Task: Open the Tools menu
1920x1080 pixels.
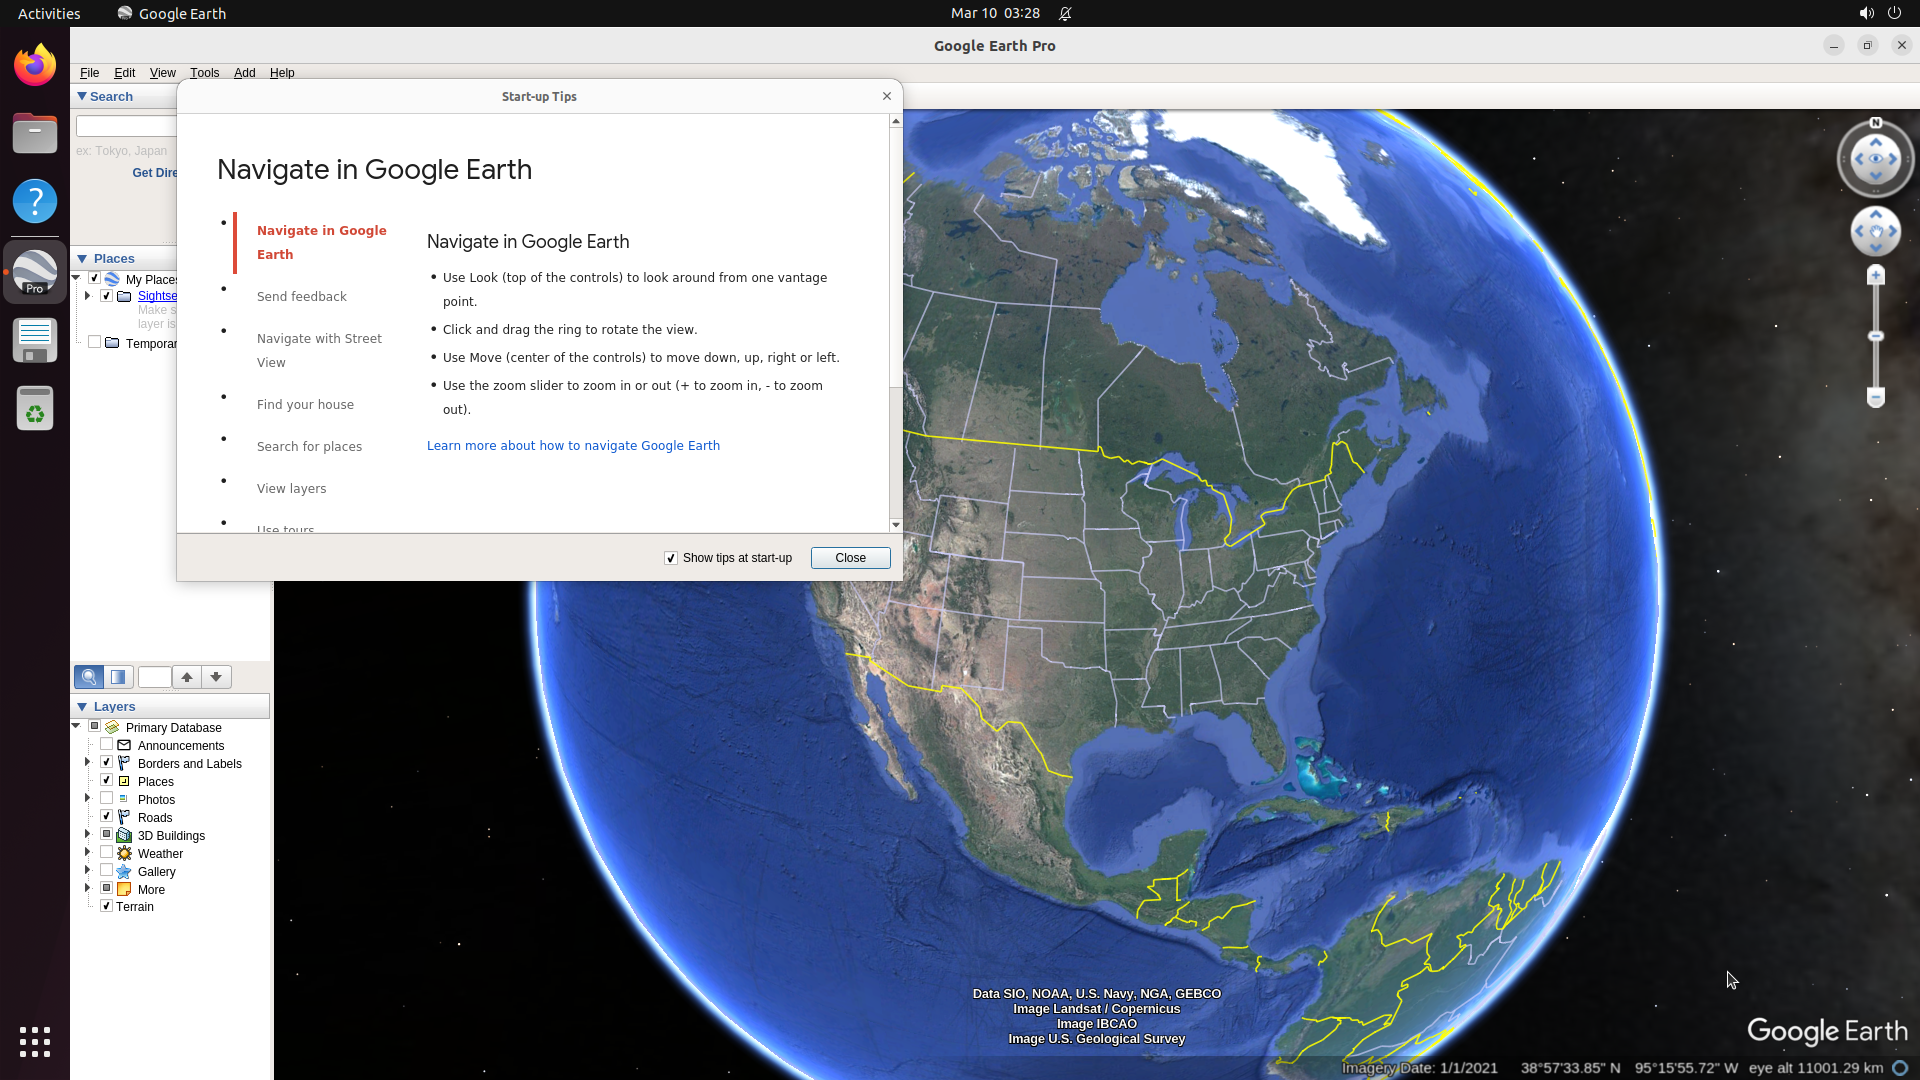Action: [x=205, y=72]
